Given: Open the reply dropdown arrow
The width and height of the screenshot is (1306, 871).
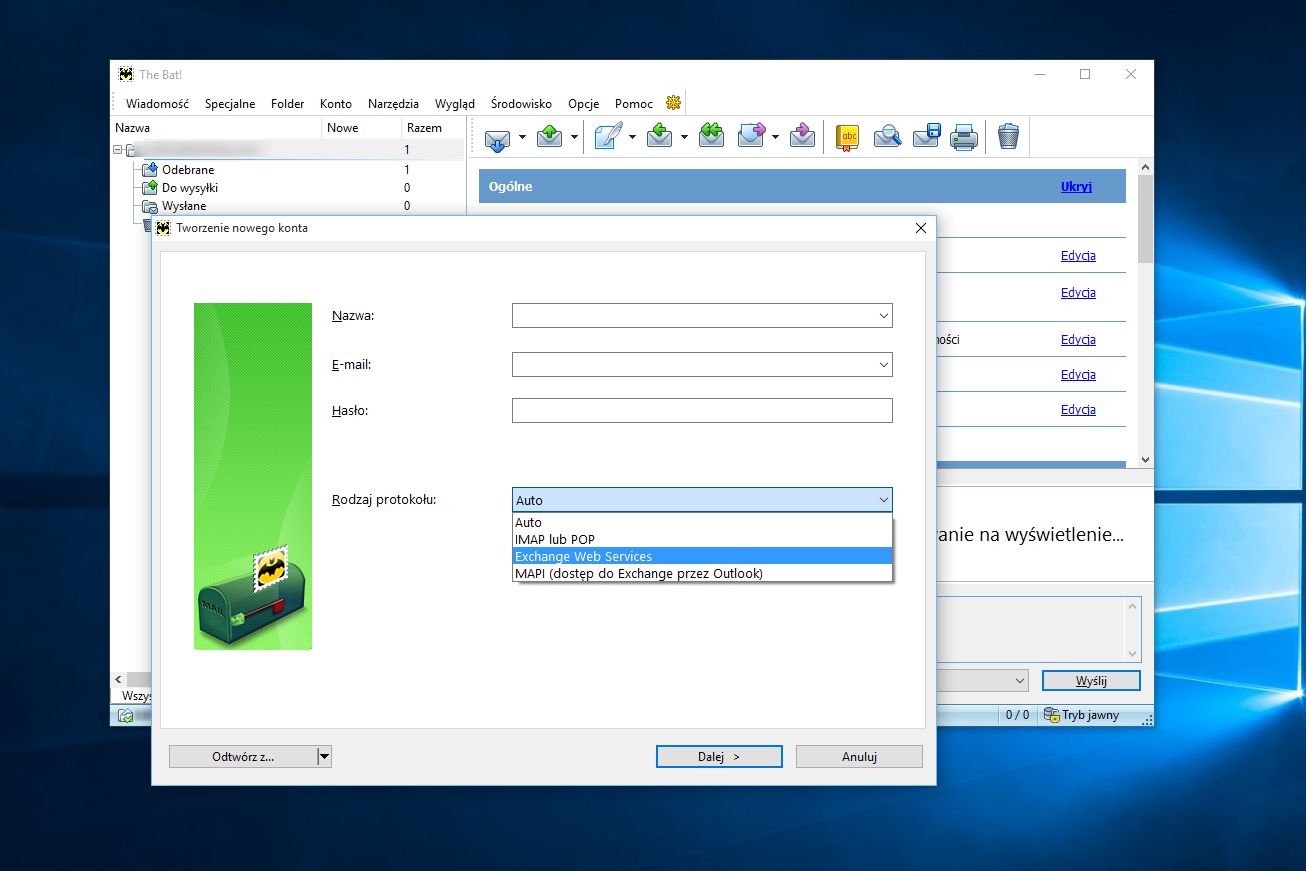Looking at the screenshot, I should [x=684, y=137].
